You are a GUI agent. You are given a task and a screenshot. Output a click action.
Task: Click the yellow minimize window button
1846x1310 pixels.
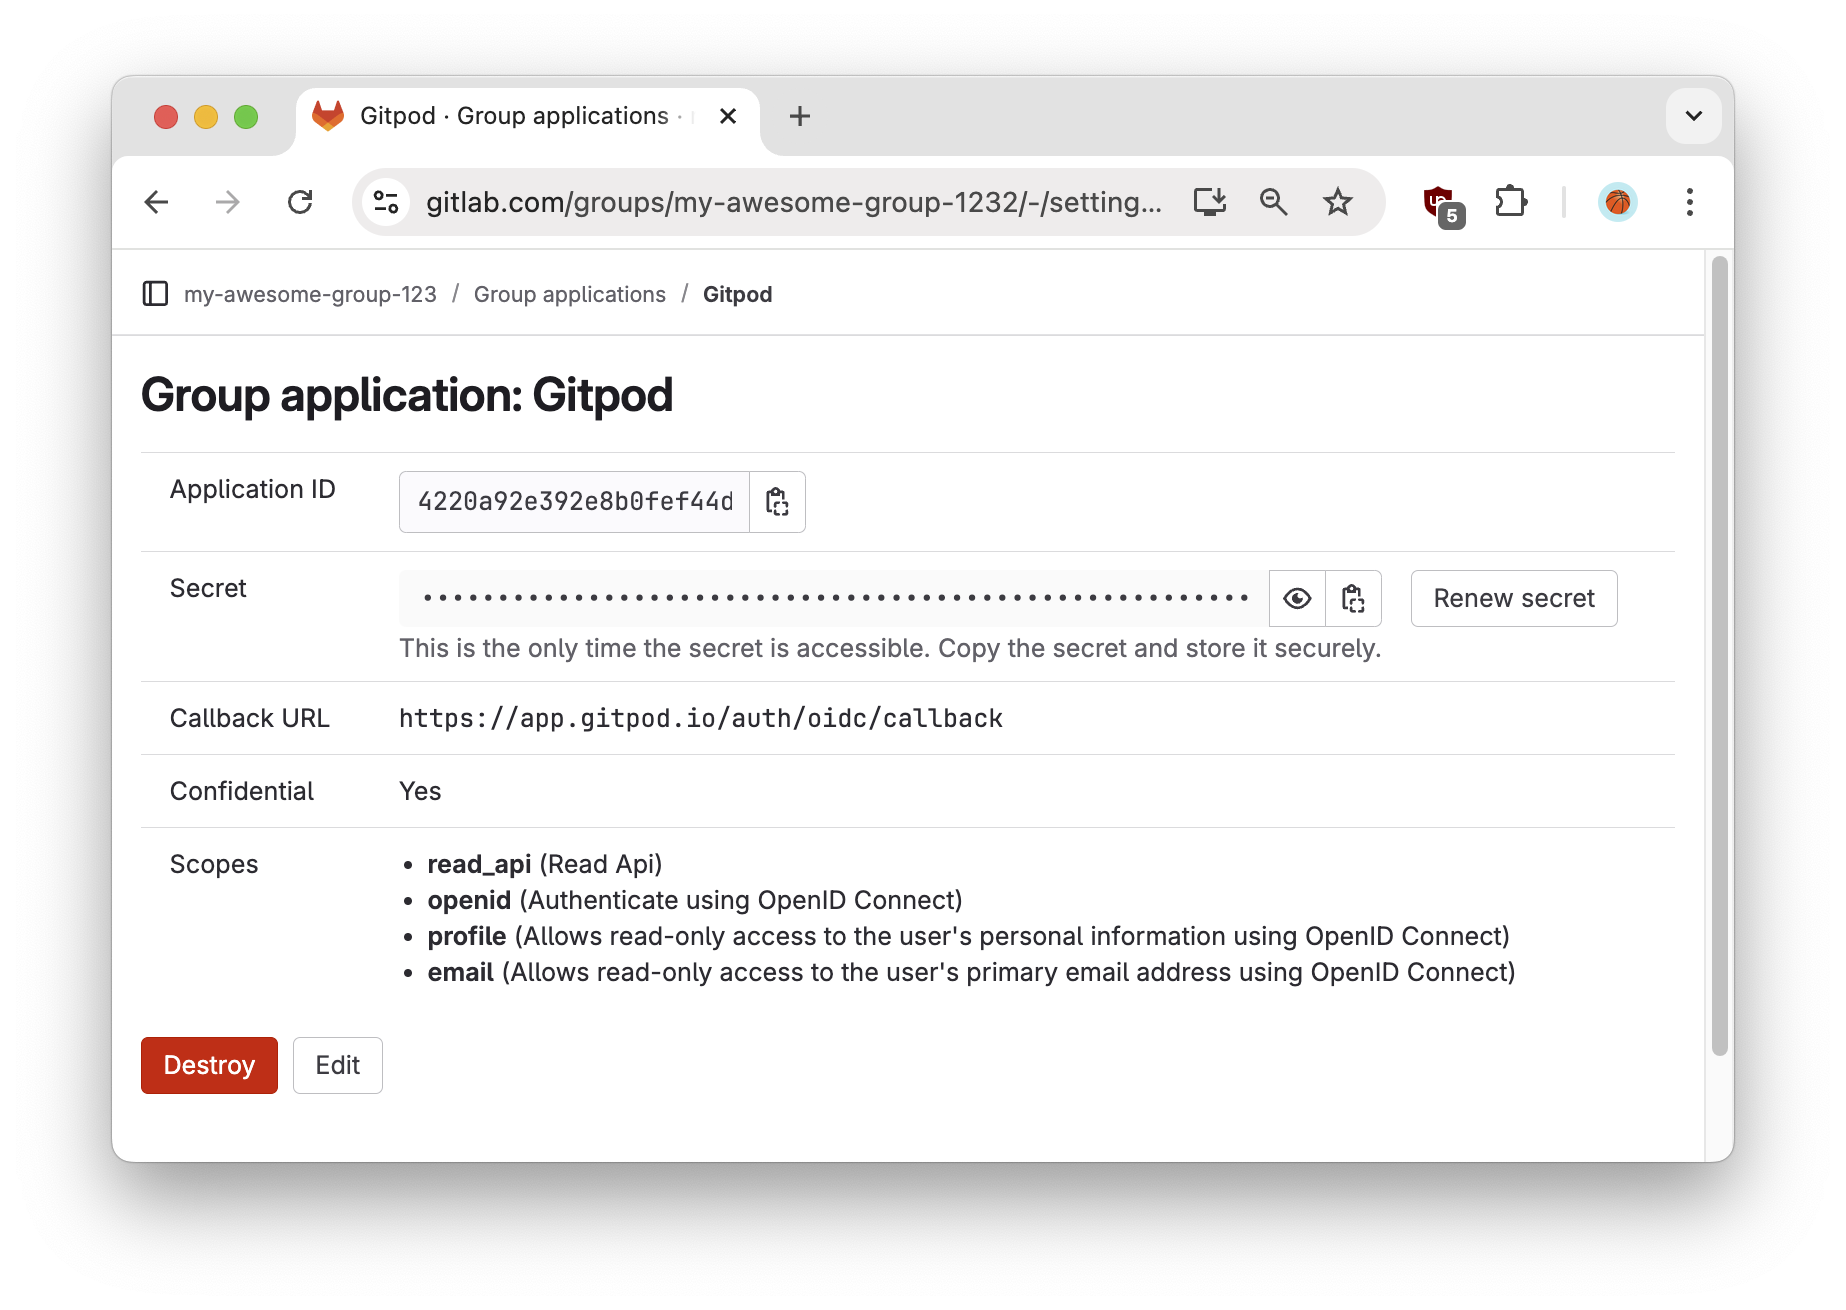(x=206, y=117)
